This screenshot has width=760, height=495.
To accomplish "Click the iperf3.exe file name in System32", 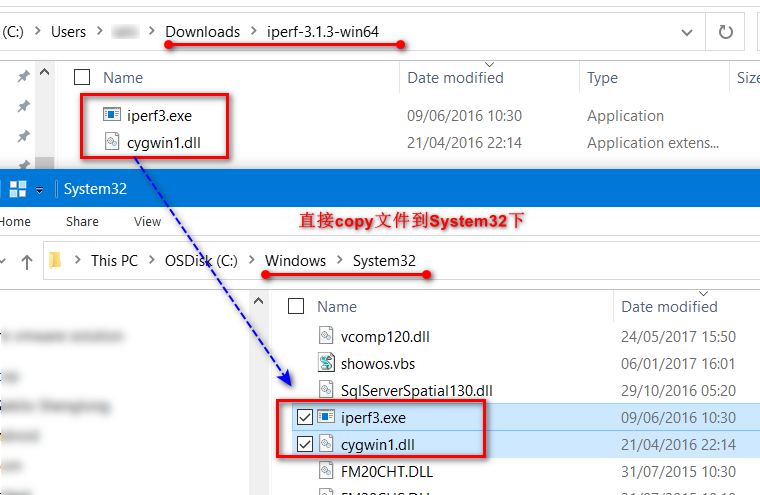I will click(x=373, y=418).
